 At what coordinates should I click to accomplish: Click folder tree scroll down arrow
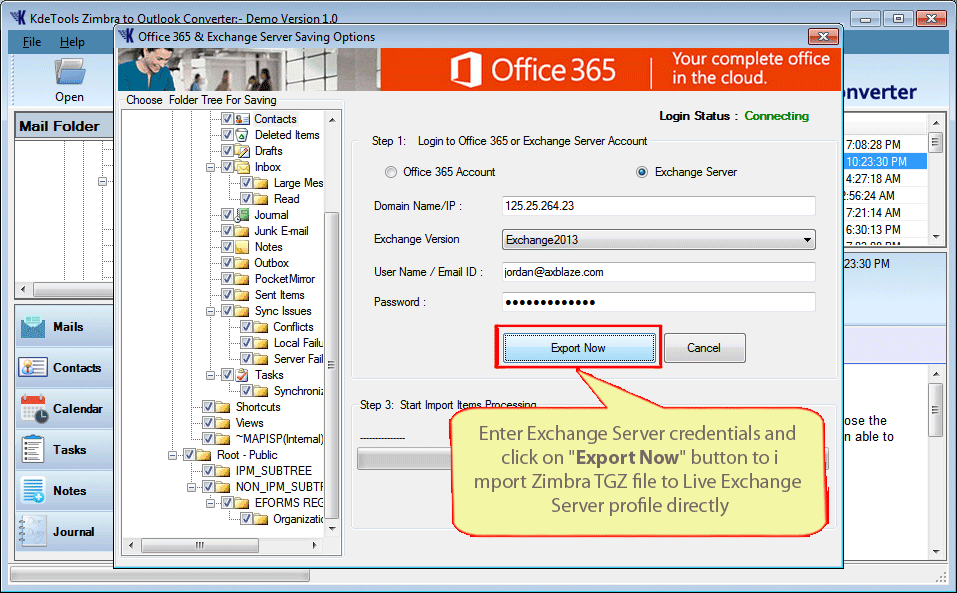tap(332, 528)
